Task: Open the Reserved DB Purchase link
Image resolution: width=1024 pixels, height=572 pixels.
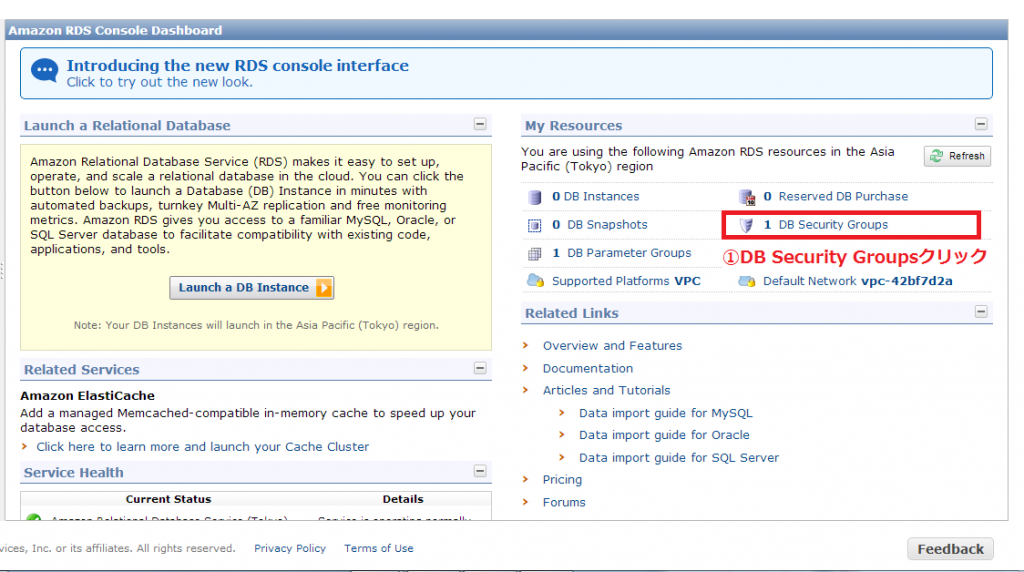Action: tap(843, 197)
